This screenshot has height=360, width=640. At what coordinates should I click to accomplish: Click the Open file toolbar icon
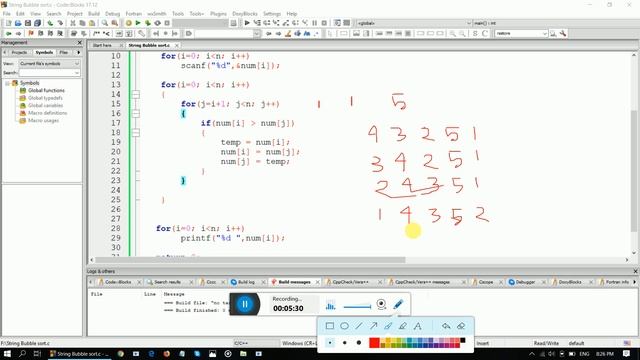18,23
